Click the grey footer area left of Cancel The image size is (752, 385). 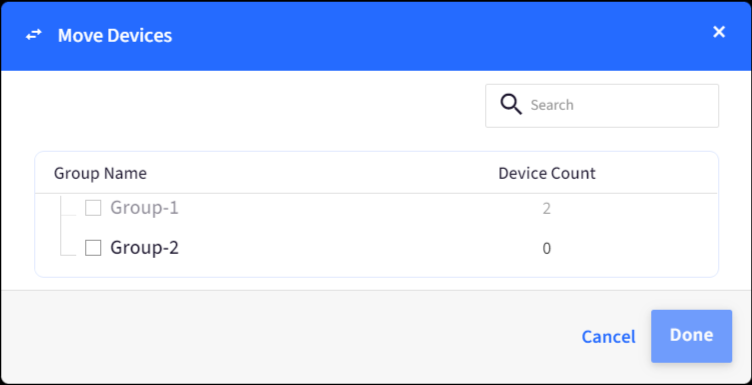click(x=288, y=337)
